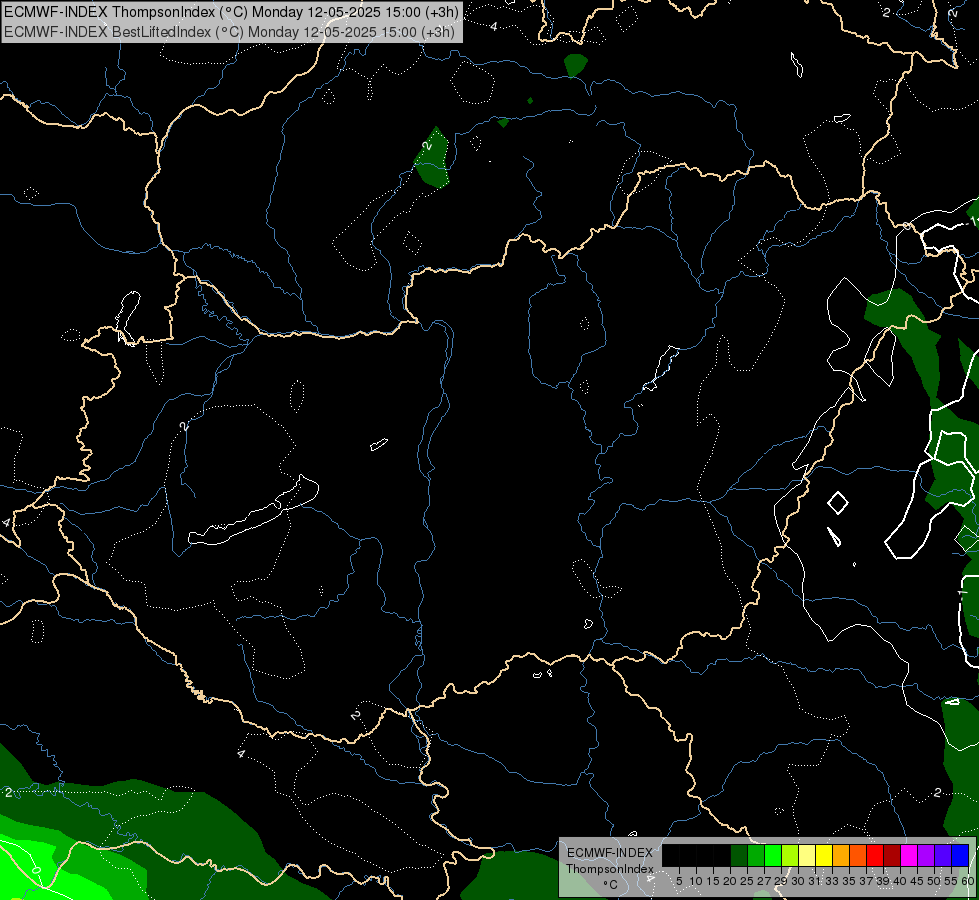This screenshot has height=900, width=979.
Task: Click the legend tick value 31
Action: coord(815,881)
